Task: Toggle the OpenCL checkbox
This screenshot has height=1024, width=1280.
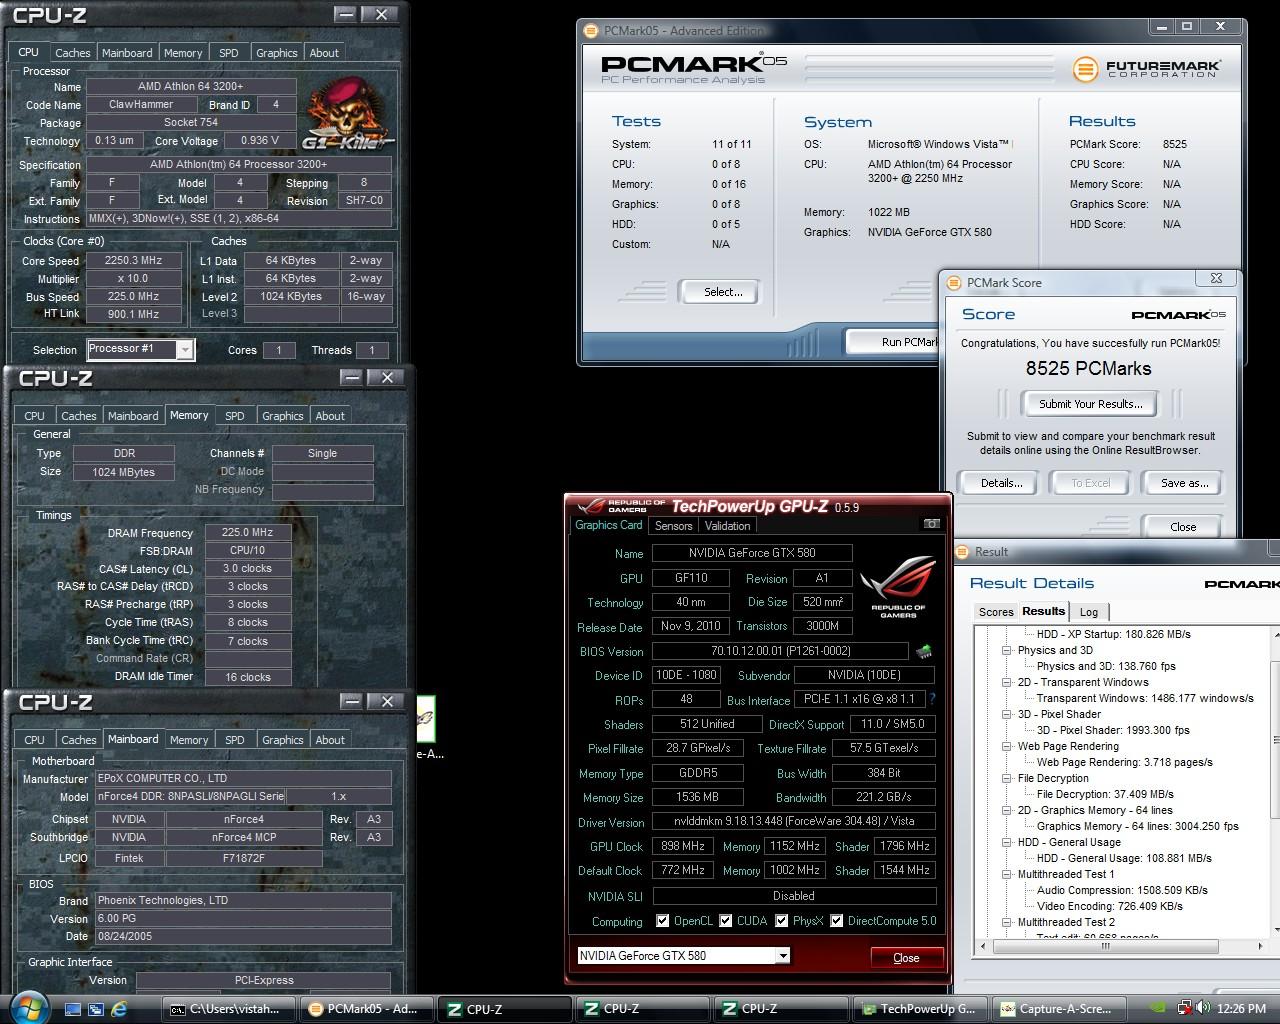Action: point(662,921)
